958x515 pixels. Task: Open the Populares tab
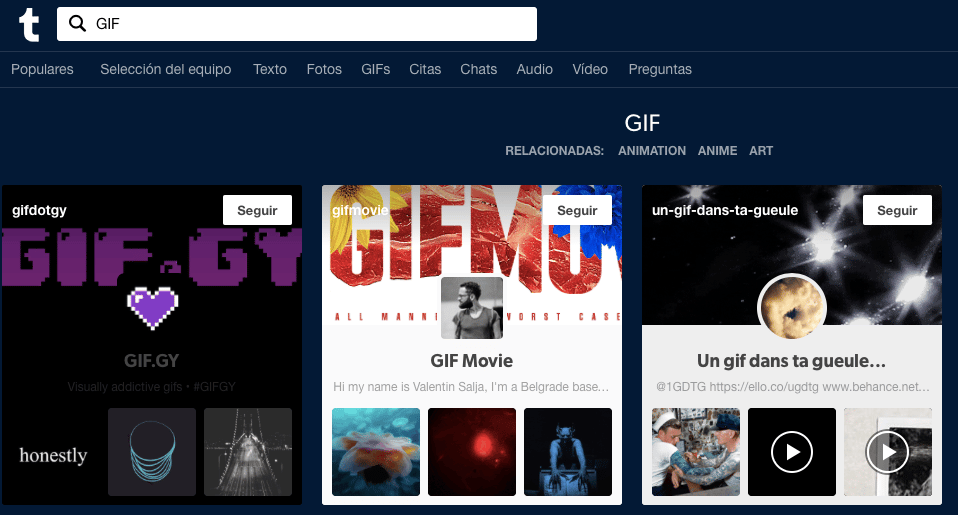(42, 70)
